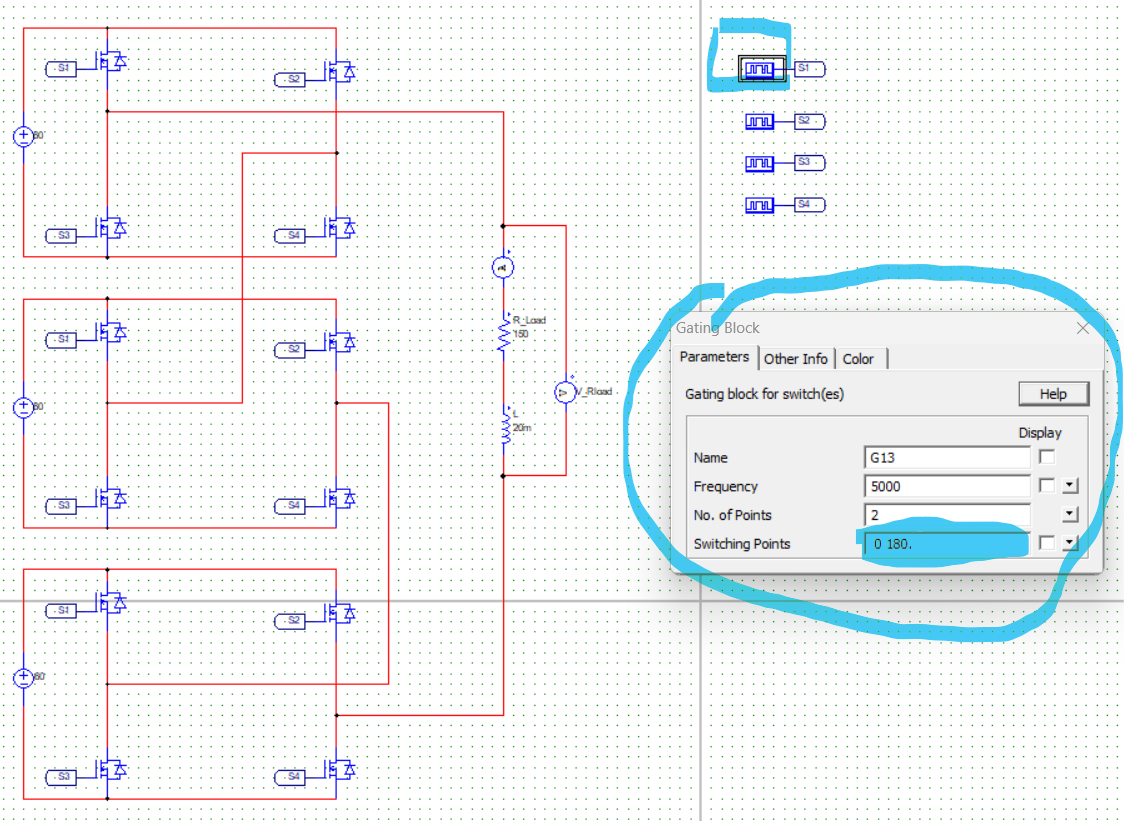
Task: Select the gating block wired to S2
Action: click(x=760, y=121)
